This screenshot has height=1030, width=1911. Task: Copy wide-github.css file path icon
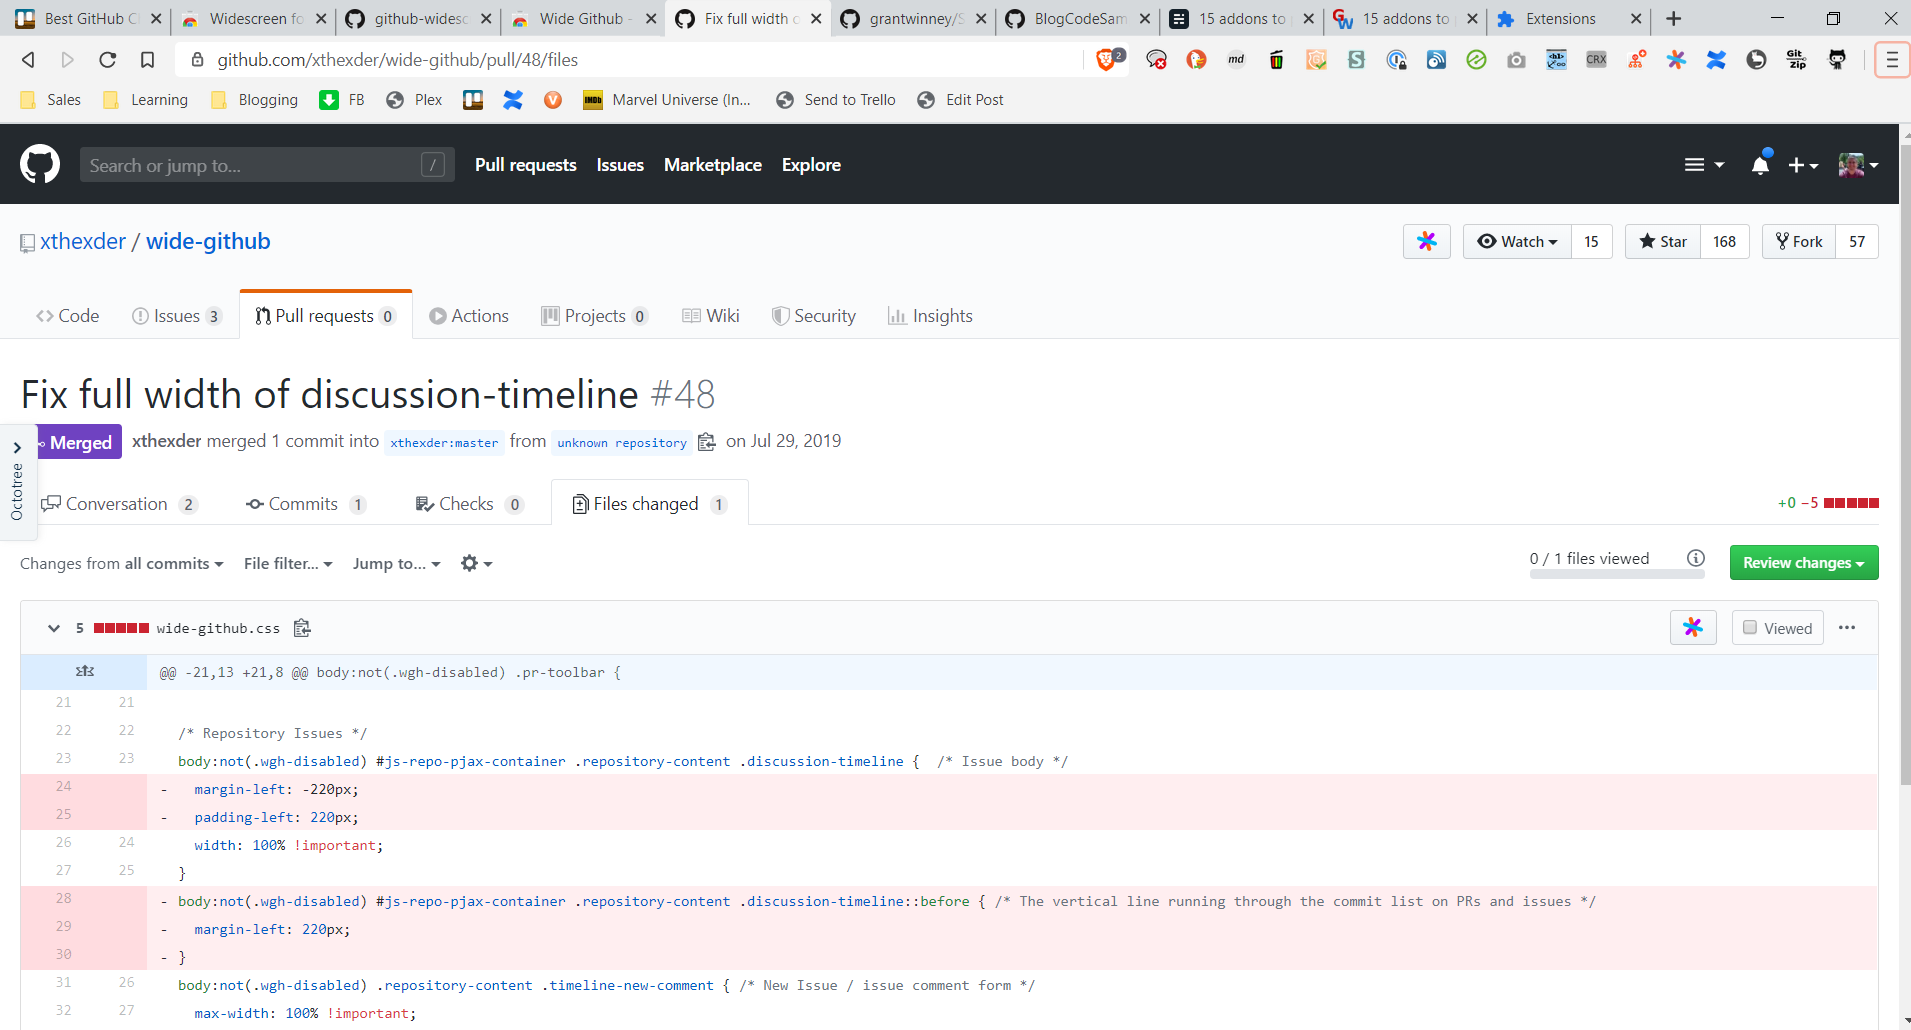tap(302, 628)
